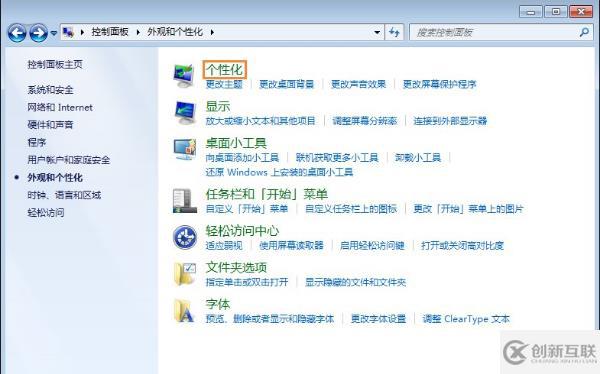
Task: Click the 适应弱视 link
Action: pyautogui.click(x=224, y=246)
